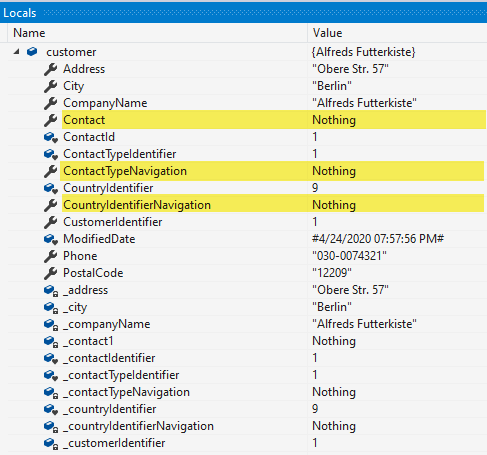Select the _customerIdentifier field row

(x=247, y=443)
